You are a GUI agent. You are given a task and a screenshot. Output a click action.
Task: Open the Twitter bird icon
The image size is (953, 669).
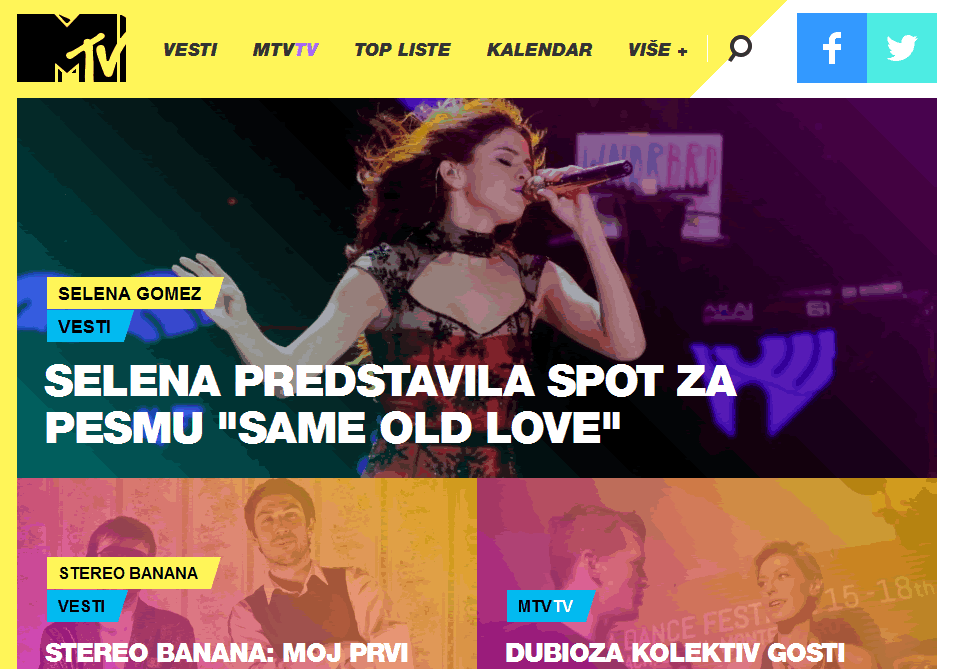(x=901, y=48)
